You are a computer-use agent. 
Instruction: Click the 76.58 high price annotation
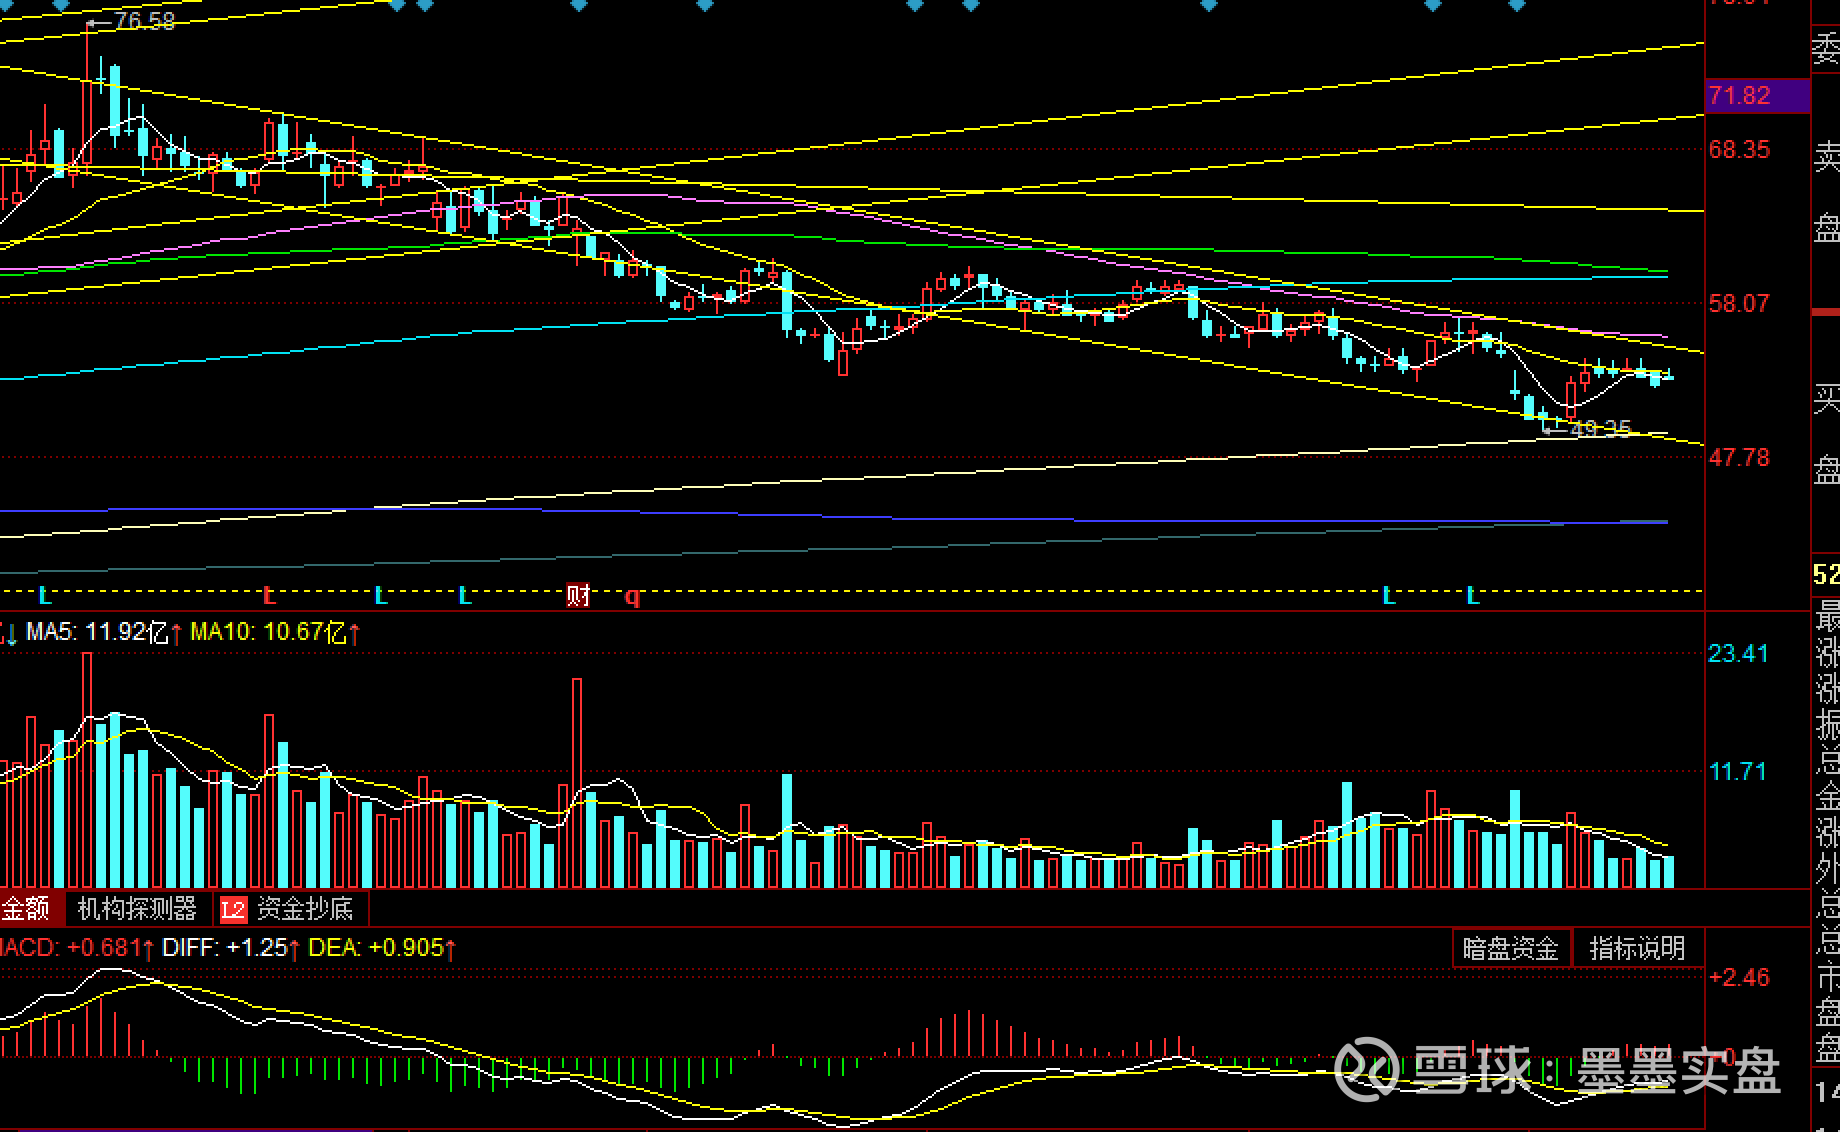coord(144,21)
